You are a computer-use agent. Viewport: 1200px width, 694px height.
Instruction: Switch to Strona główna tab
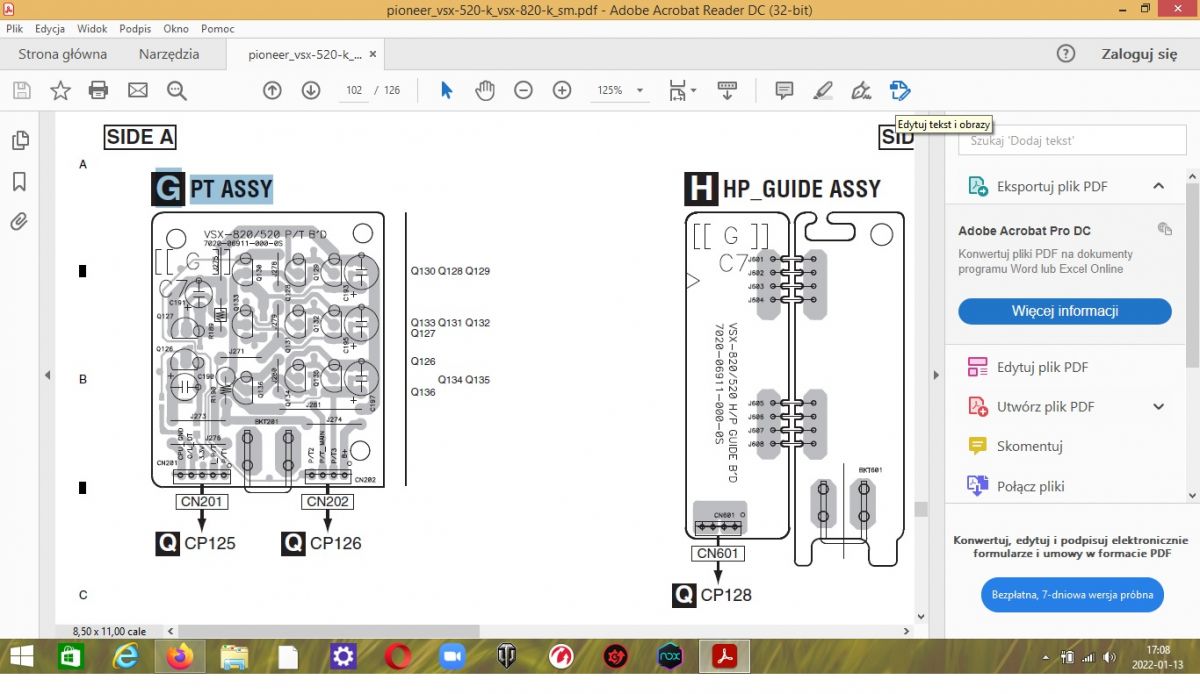tap(62, 54)
